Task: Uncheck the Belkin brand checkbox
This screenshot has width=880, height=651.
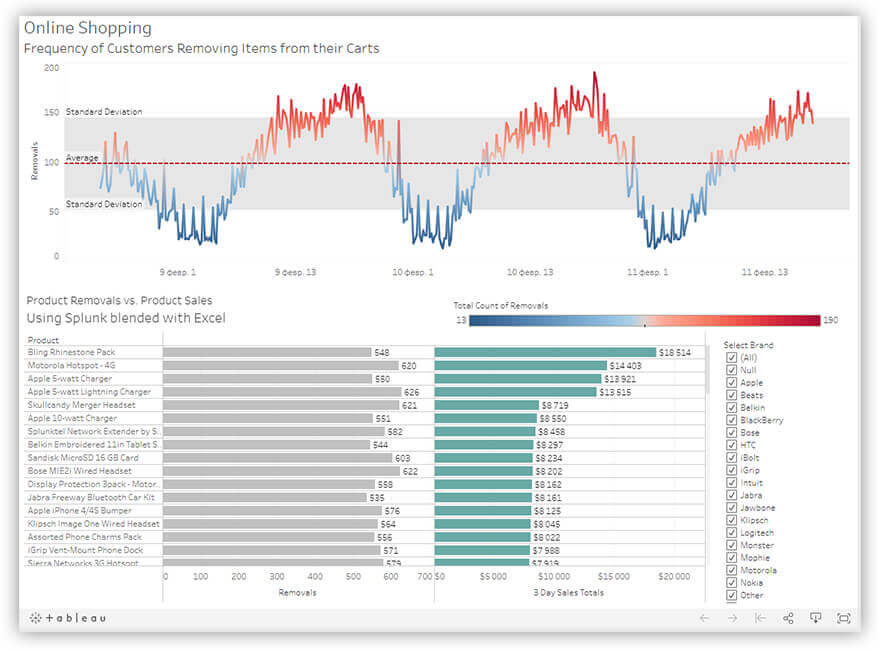Action: (x=731, y=407)
